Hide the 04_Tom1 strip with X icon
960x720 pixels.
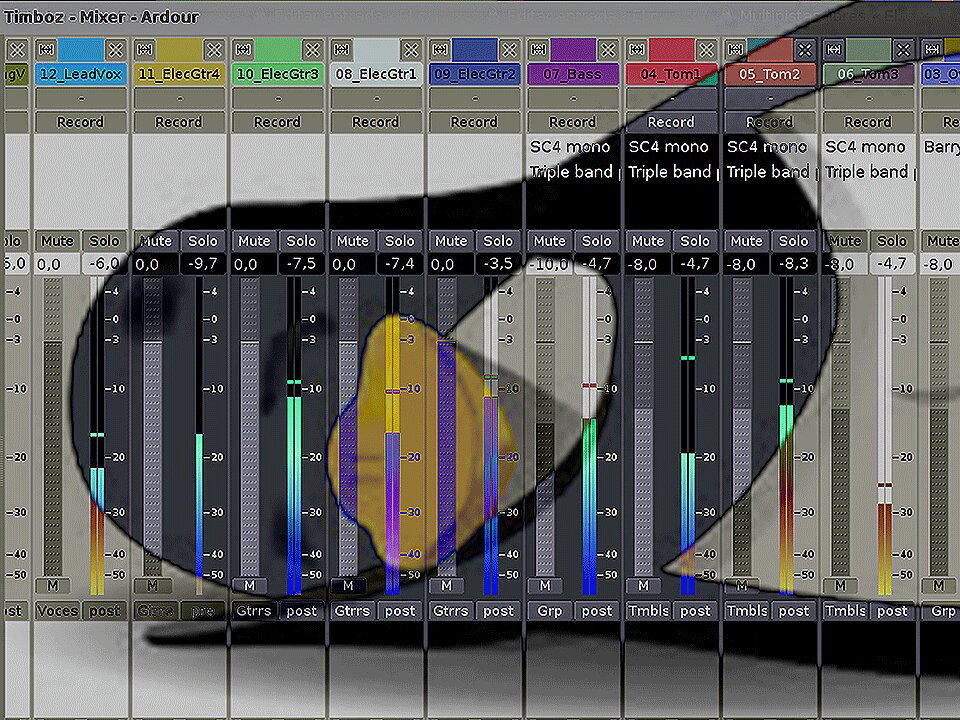point(707,50)
